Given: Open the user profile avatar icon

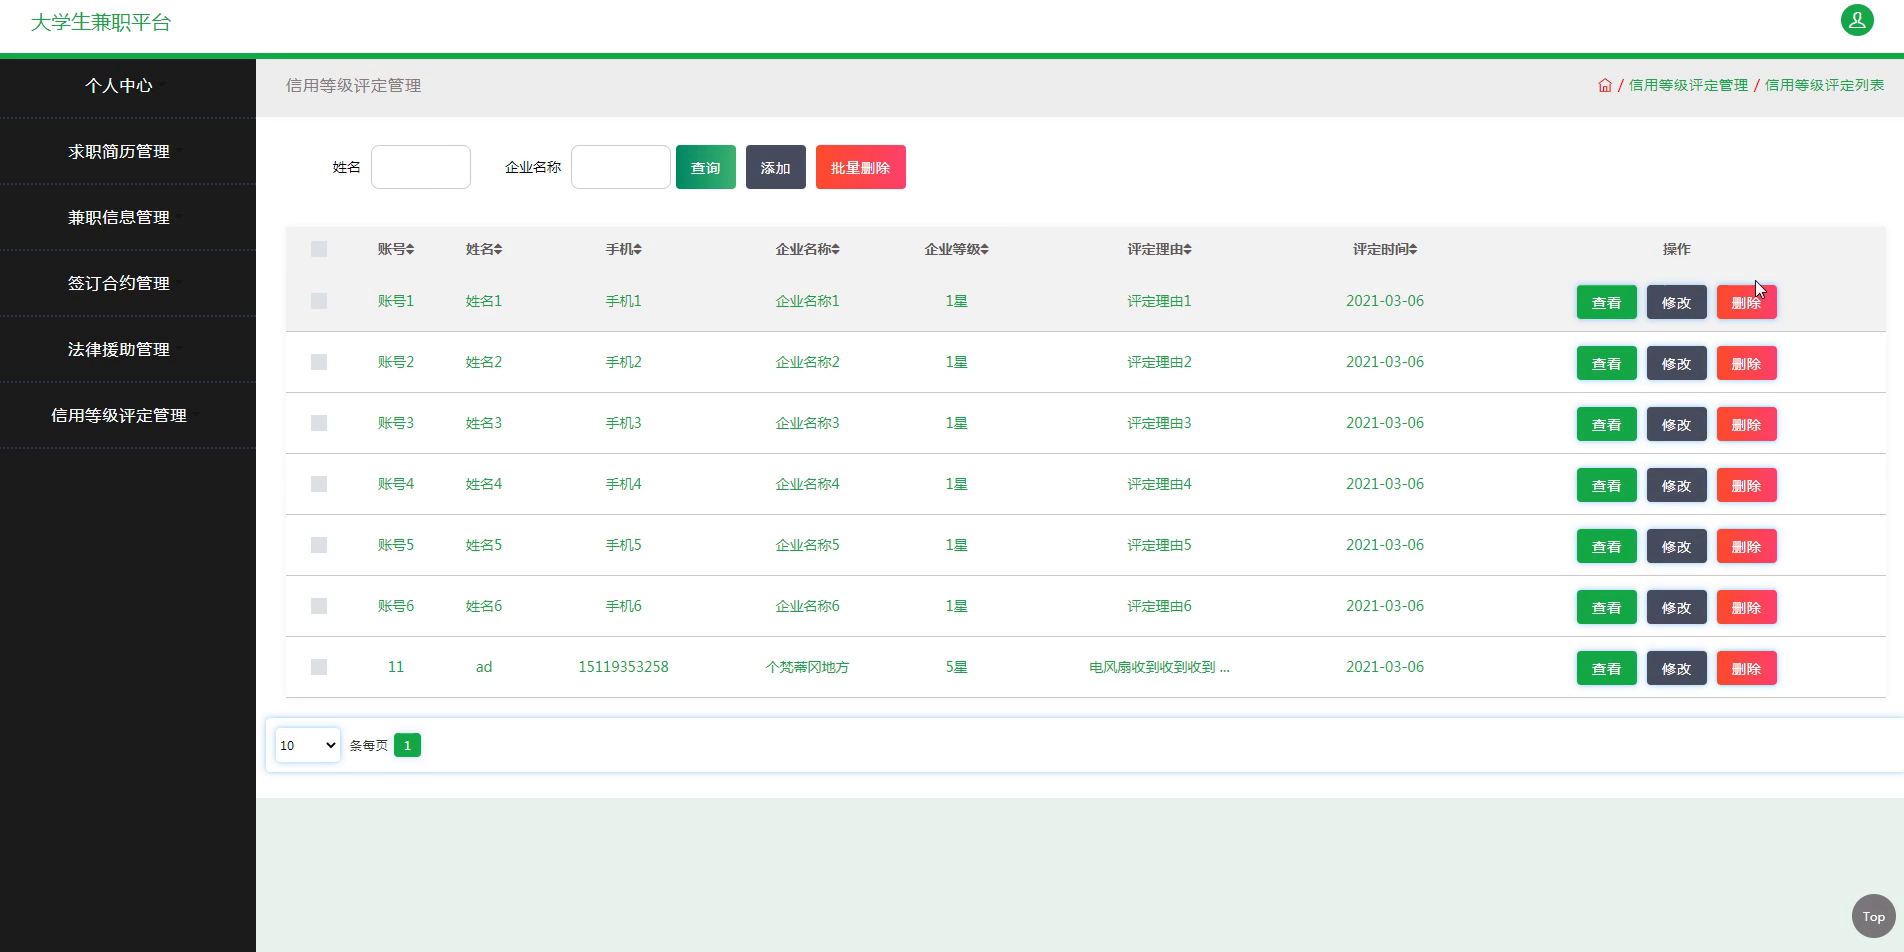Looking at the screenshot, I should point(1857,20).
